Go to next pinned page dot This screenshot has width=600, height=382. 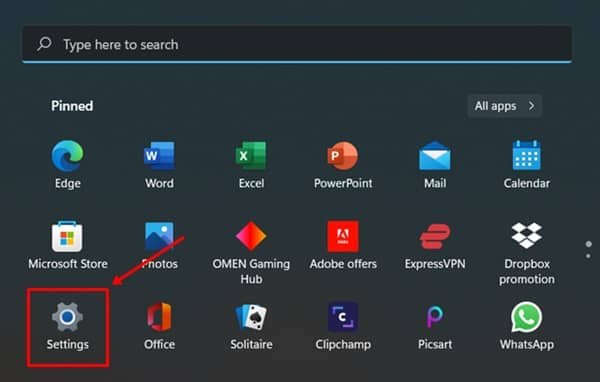pyautogui.click(x=588, y=256)
